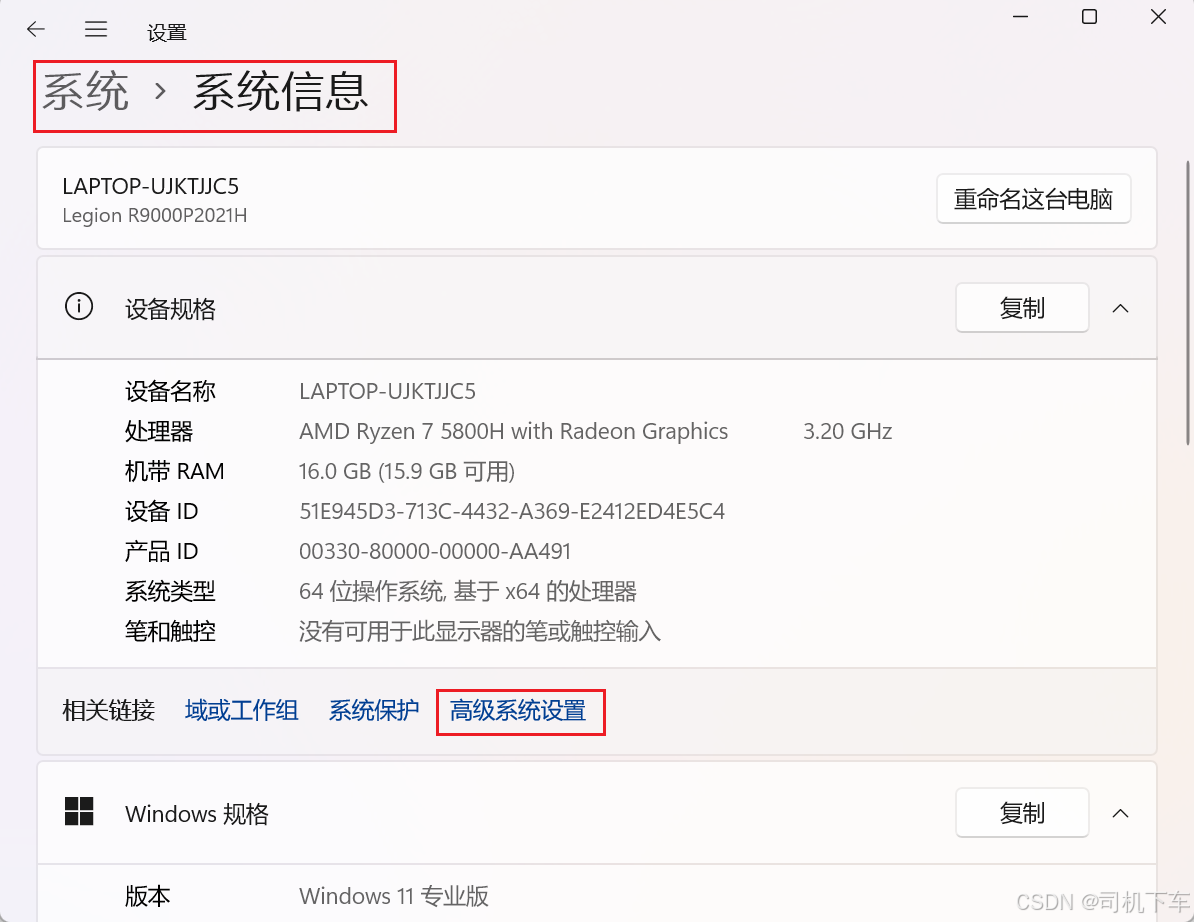1194x922 pixels.
Task: Click the 设置 window title
Action: coord(167,33)
